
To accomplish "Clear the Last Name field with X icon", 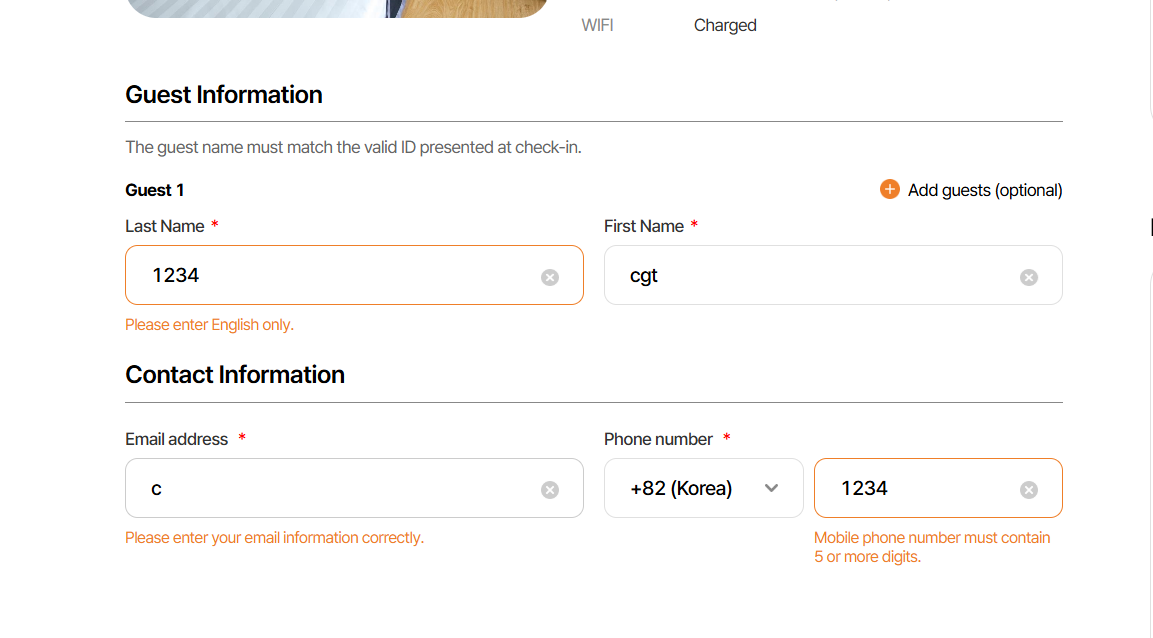I will pos(550,277).
